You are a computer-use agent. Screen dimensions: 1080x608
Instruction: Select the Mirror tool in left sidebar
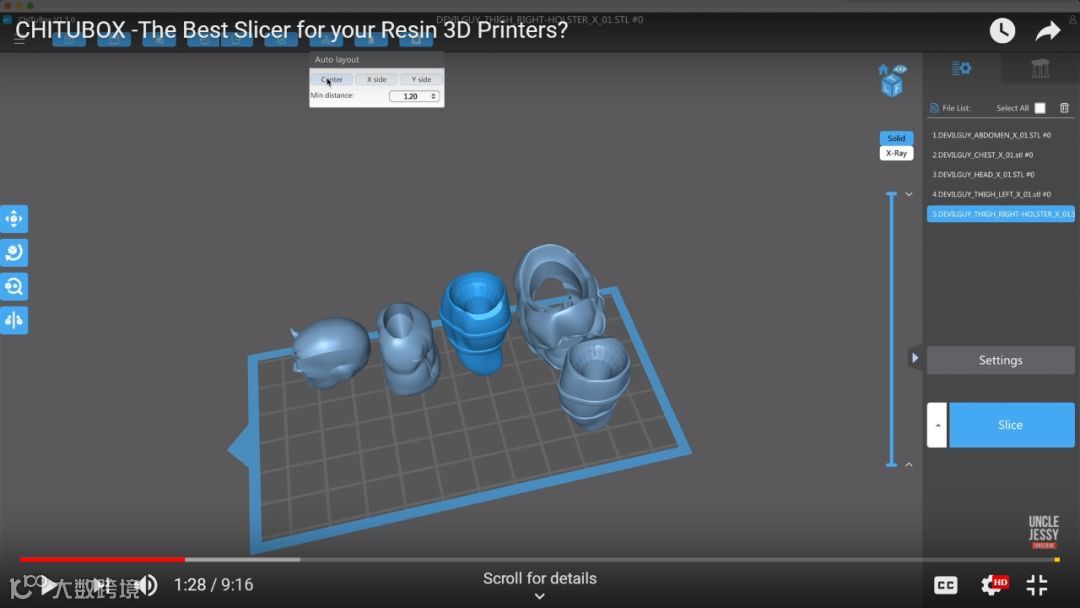[14, 319]
